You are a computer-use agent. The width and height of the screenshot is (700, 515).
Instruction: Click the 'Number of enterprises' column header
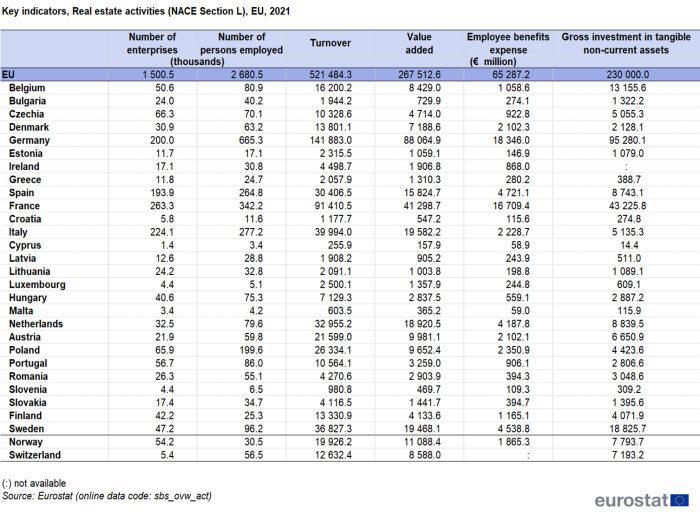pos(152,43)
